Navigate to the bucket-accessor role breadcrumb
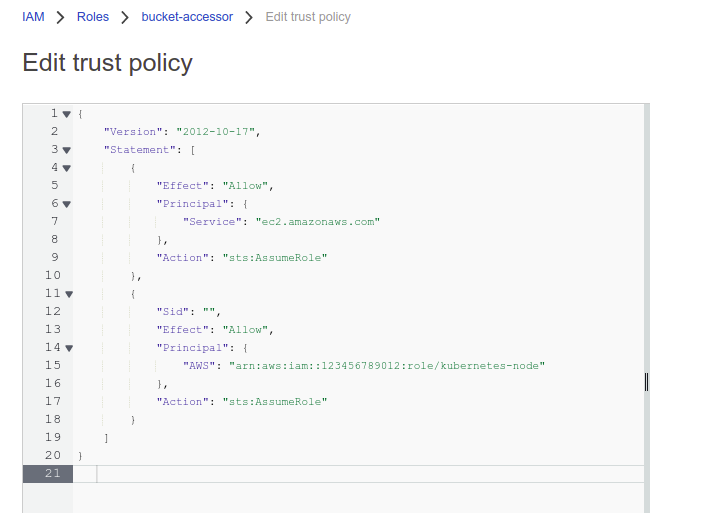Image resolution: width=706 pixels, height=513 pixels. (x=187, y=17)
